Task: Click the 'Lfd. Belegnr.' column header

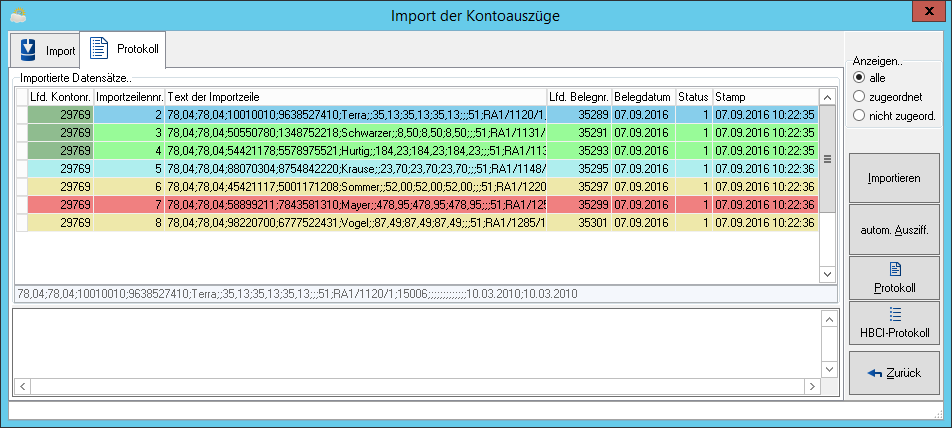Action: coord(579,97)
